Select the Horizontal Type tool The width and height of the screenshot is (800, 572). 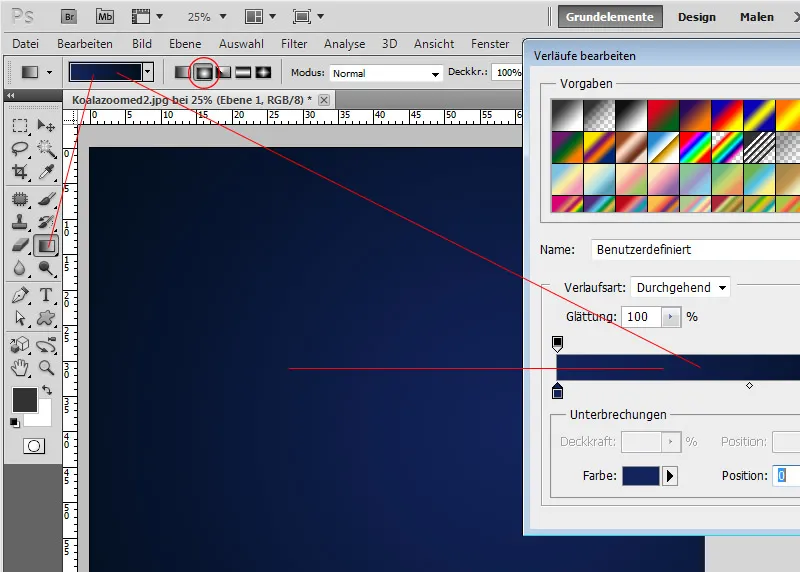coord(46,295)
